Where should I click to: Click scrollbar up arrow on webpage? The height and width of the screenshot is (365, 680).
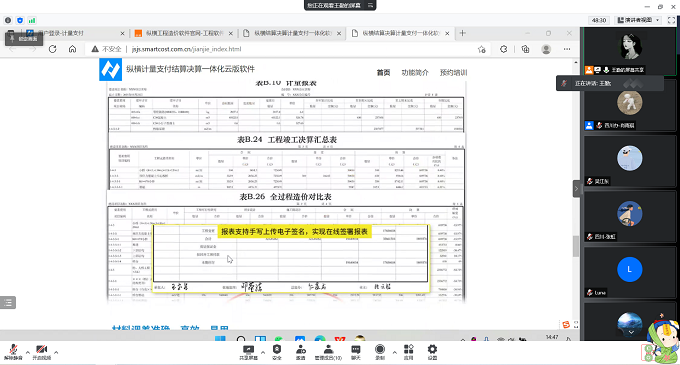[576, 62]
